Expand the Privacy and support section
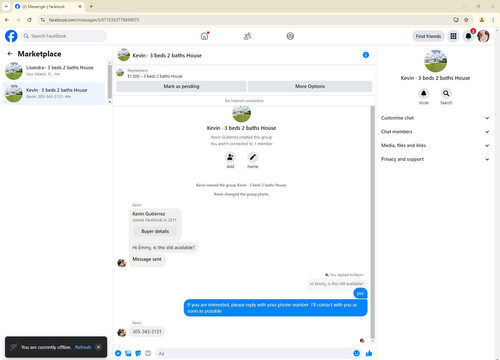The width and height of the screenshot is (500, 360). click(435, 159)
